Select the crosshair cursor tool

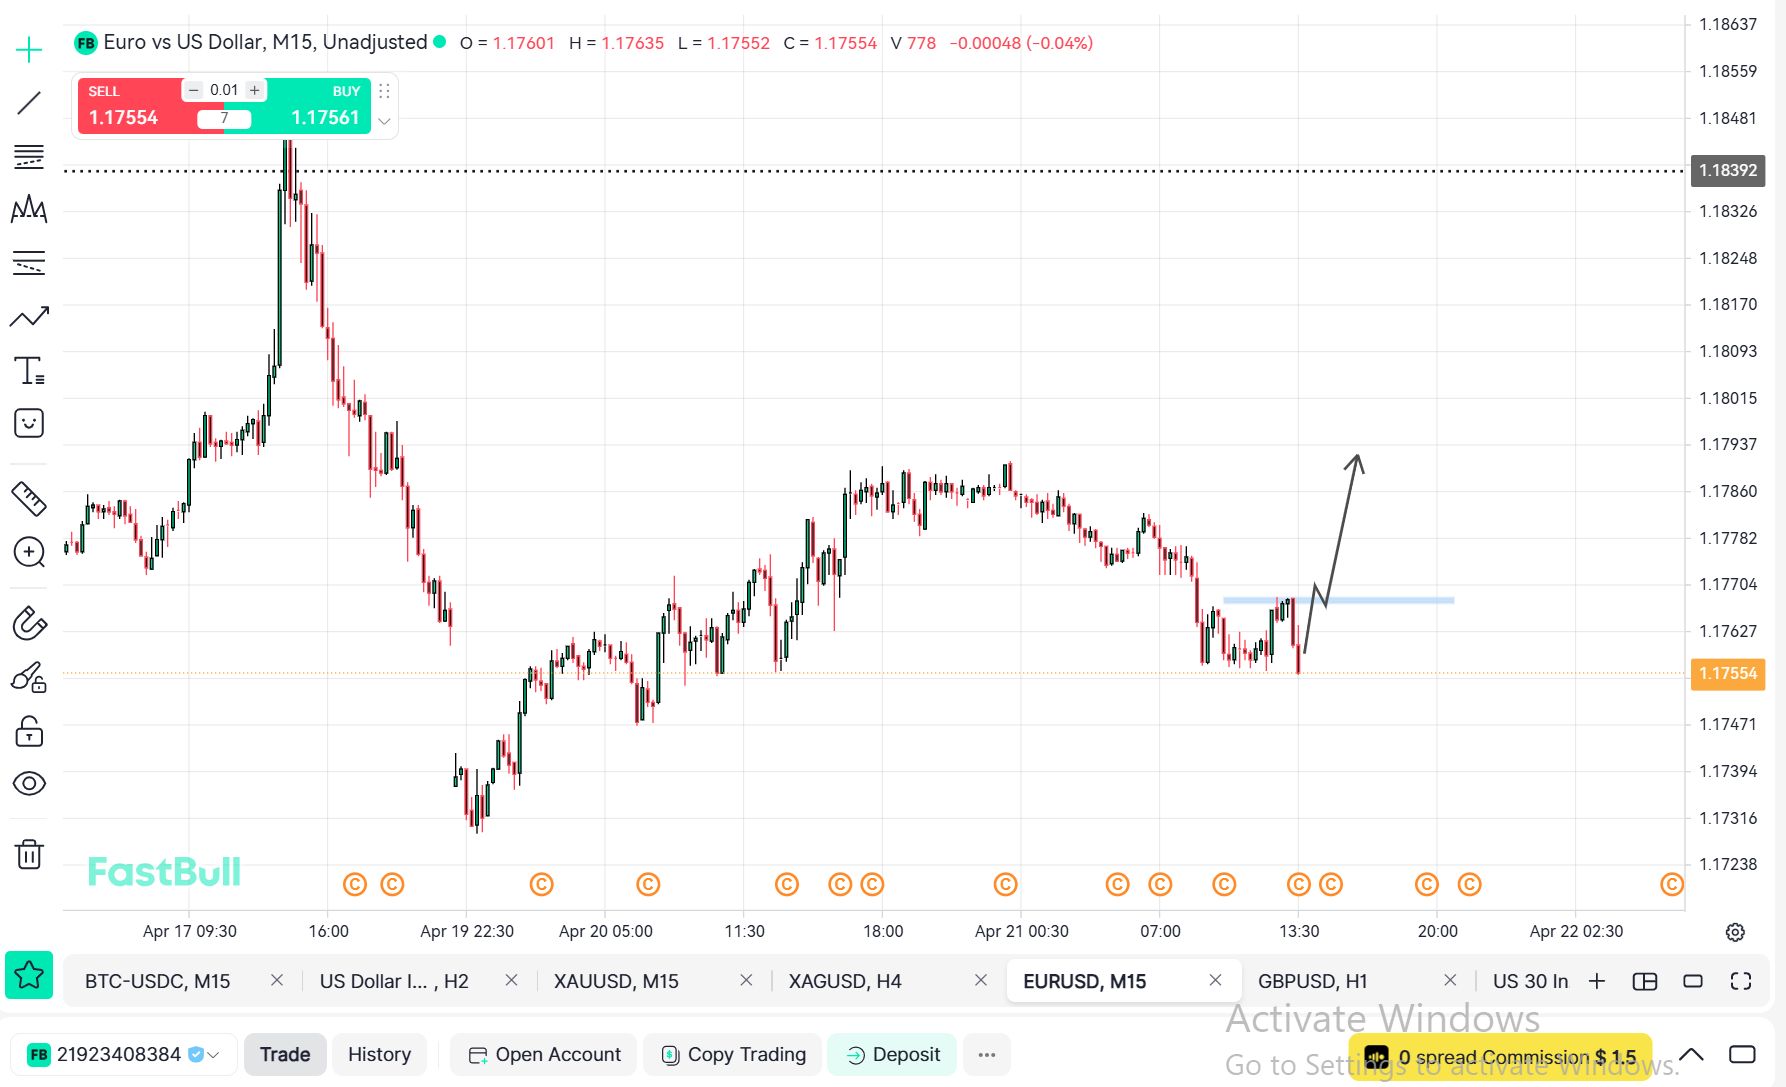[29, 50]
